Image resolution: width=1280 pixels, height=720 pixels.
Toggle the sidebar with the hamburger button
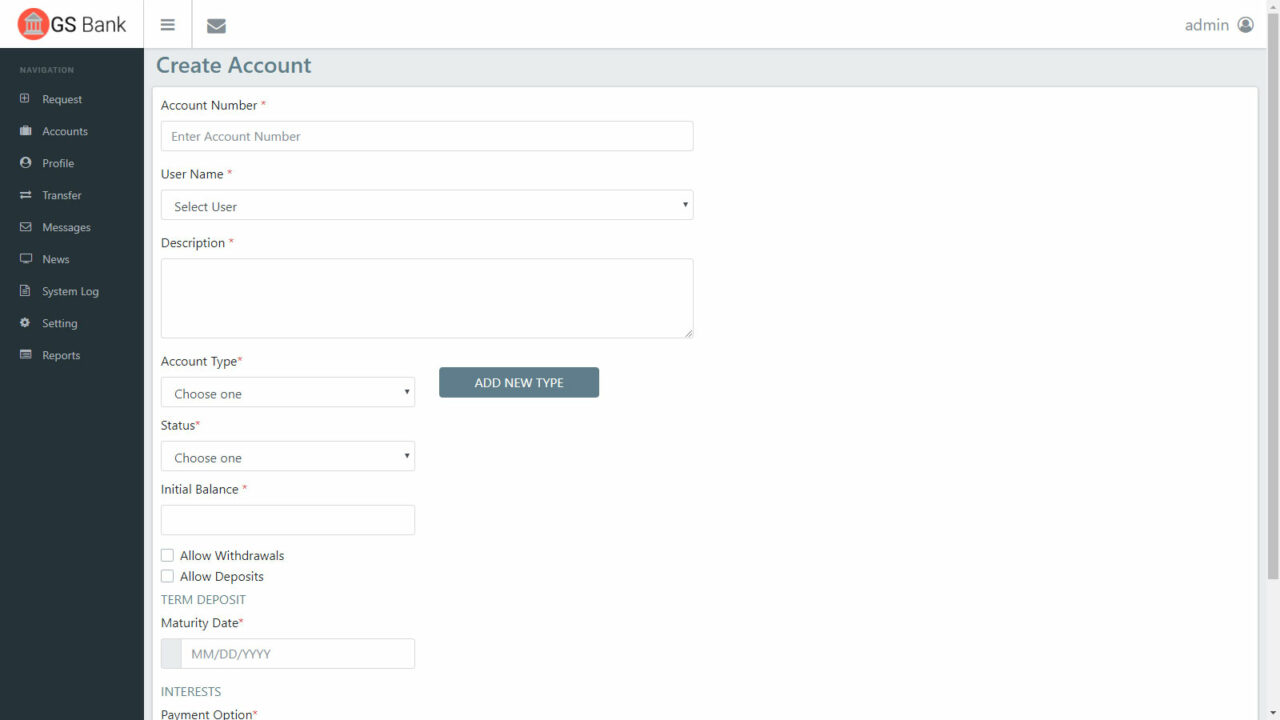tap(167, 24)
